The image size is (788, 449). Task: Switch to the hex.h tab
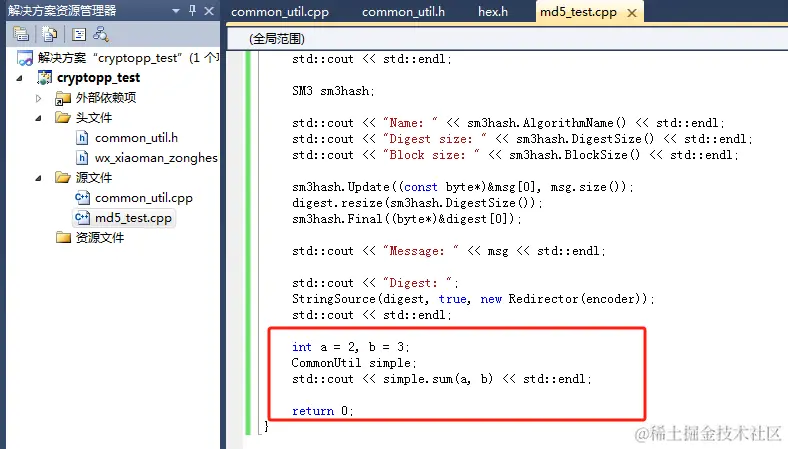point(493,12)
